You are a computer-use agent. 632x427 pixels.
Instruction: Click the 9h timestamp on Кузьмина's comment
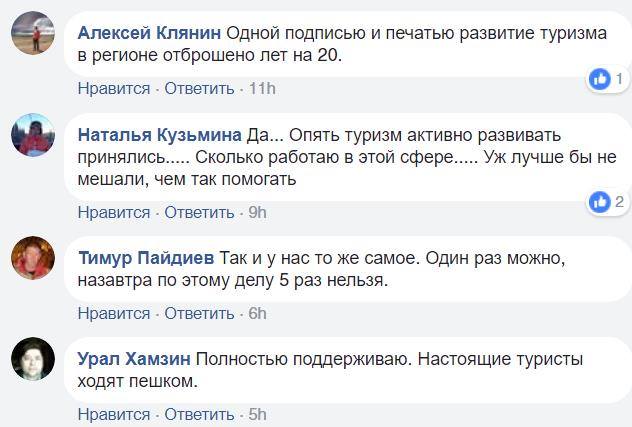click(x=257, y=212)
